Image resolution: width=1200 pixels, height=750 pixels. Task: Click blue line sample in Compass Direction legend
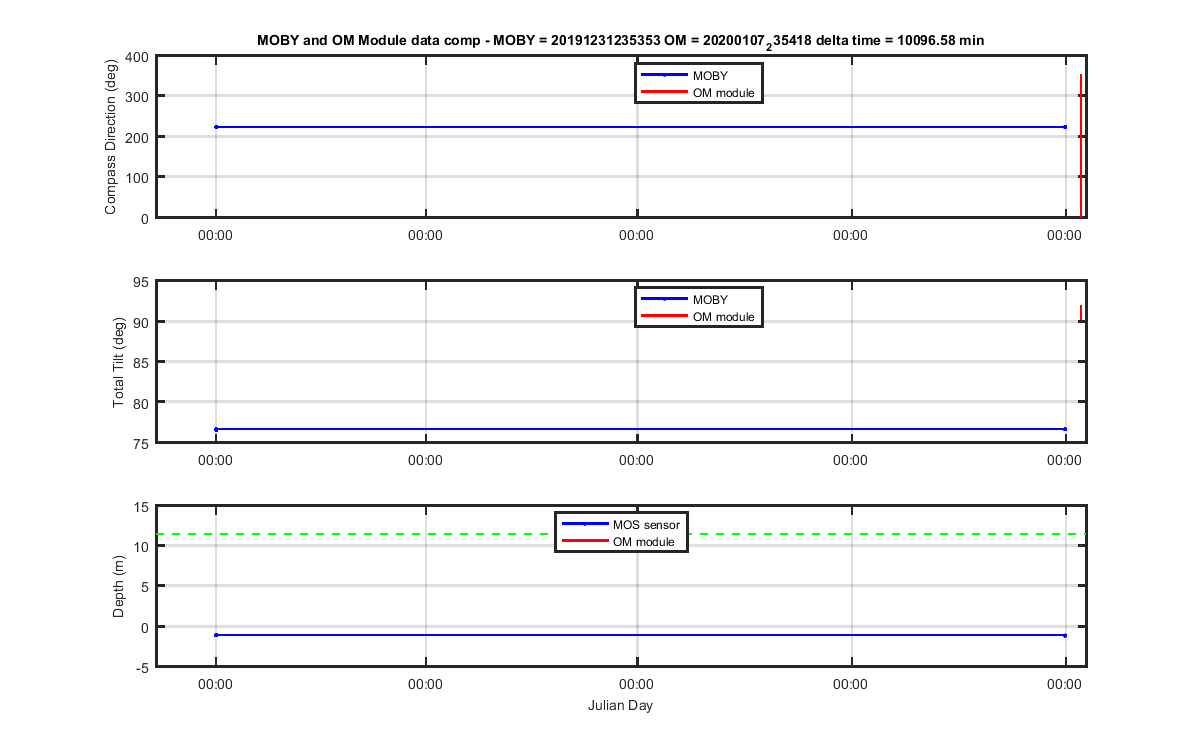pyautogui.click(x=665, y=75)
